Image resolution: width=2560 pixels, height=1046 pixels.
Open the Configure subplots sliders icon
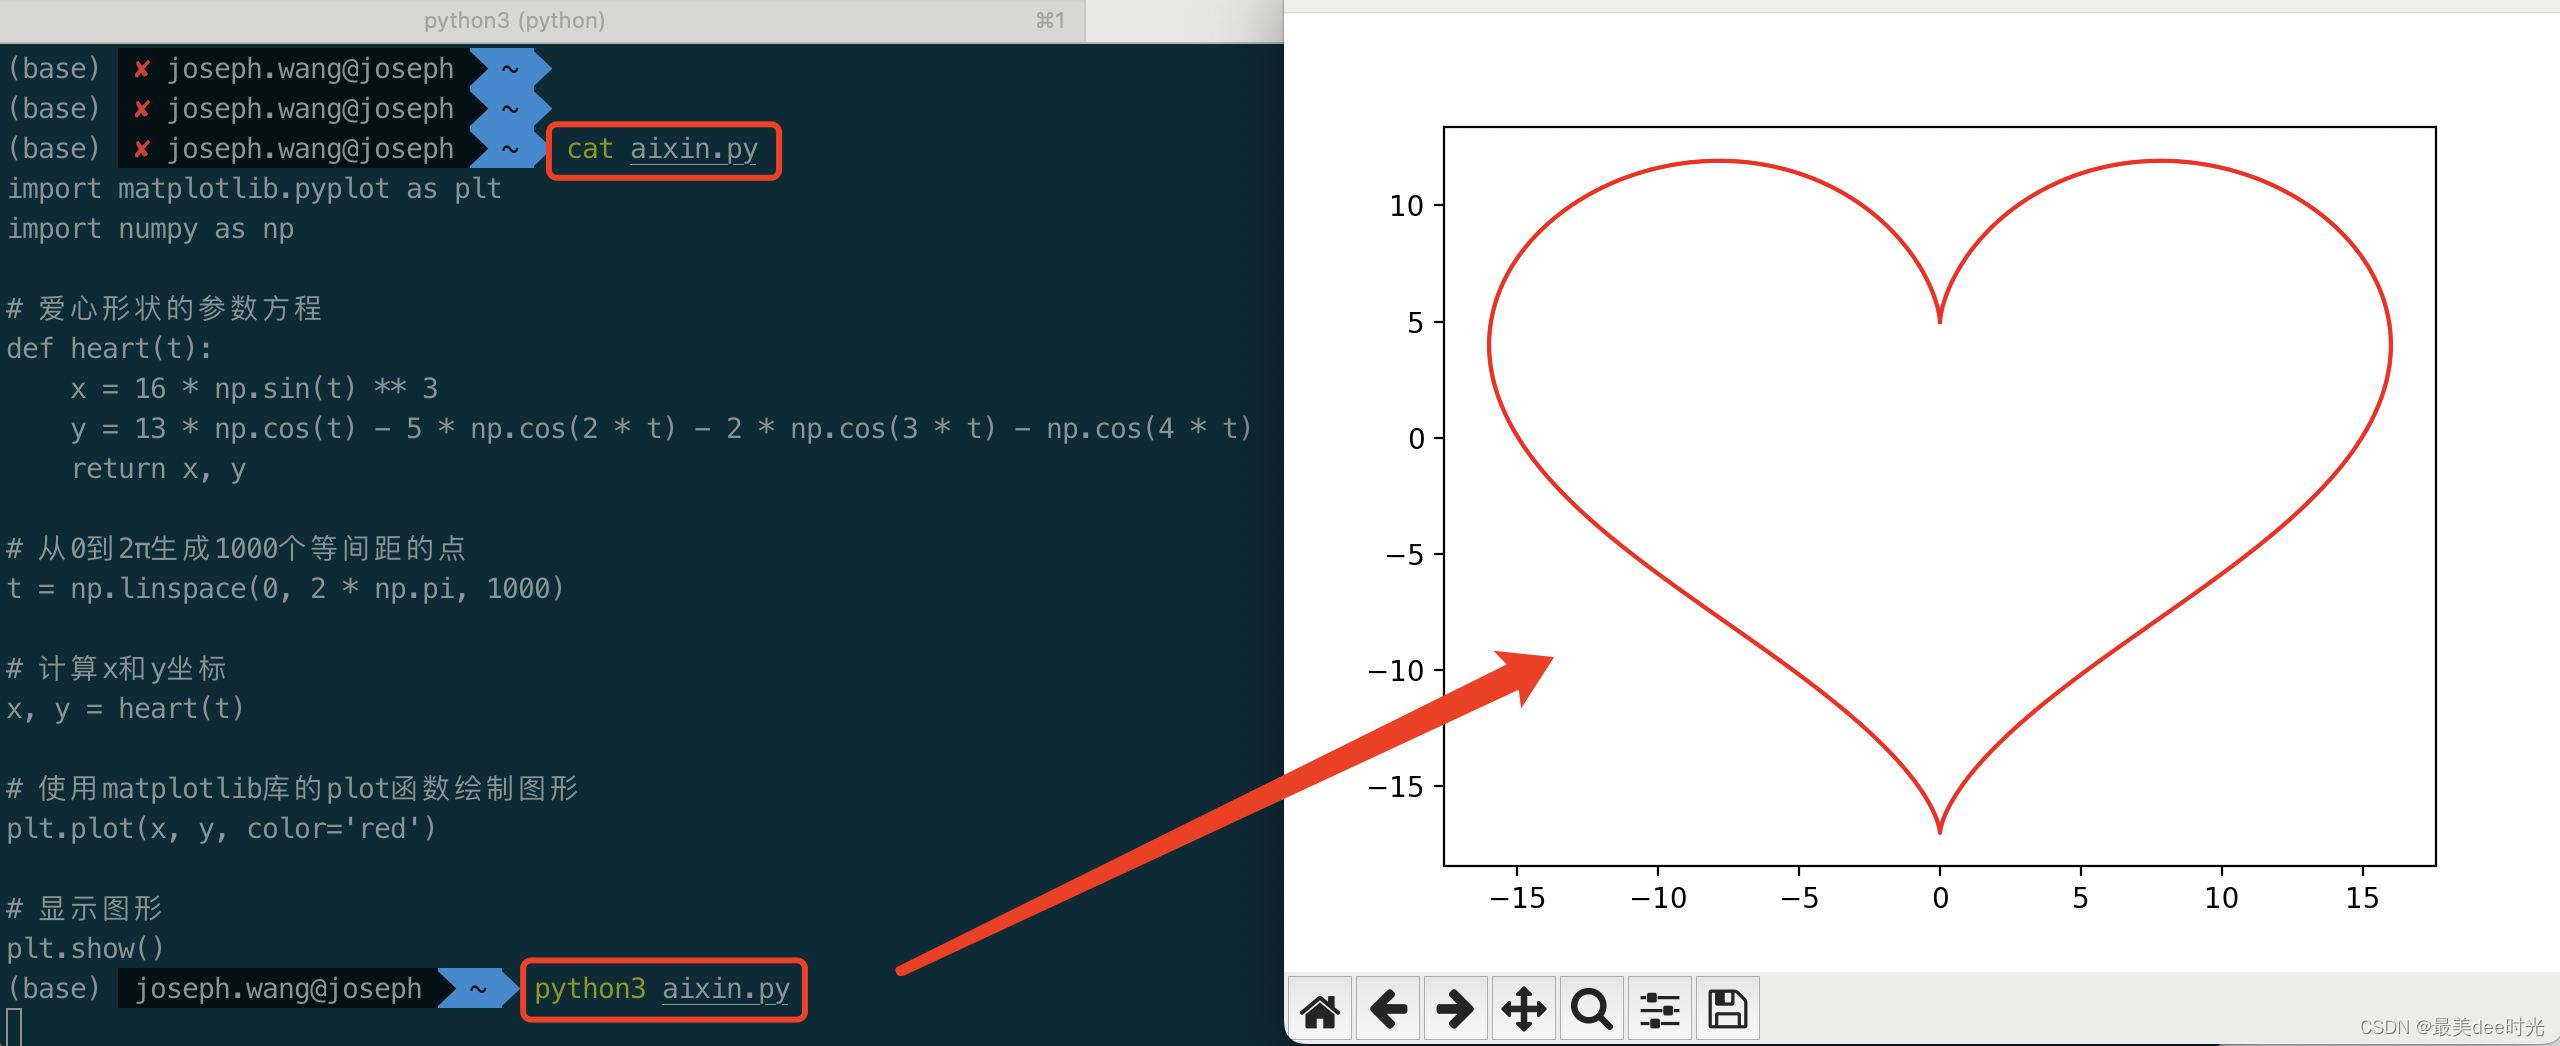[1659, 1009]
